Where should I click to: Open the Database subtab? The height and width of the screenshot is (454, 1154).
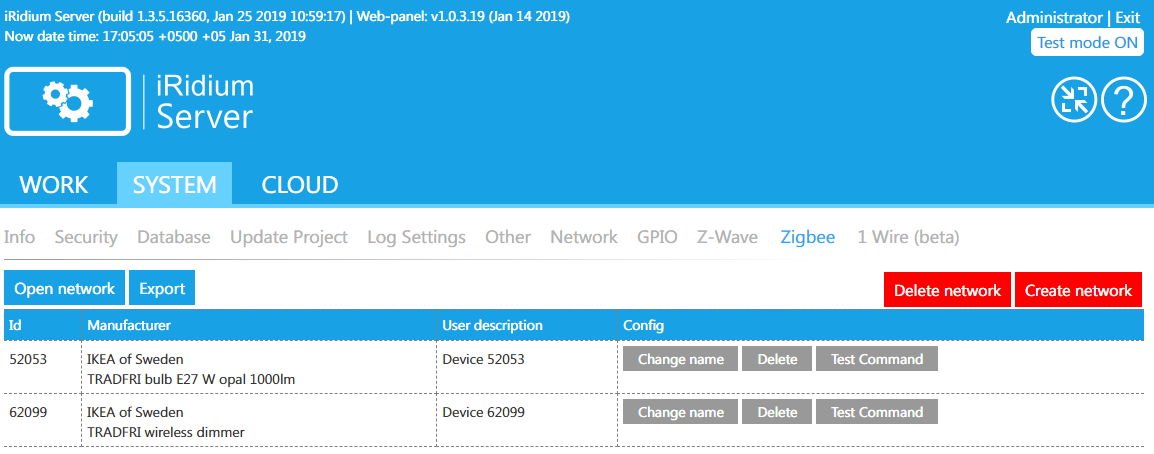pos(174,237)
